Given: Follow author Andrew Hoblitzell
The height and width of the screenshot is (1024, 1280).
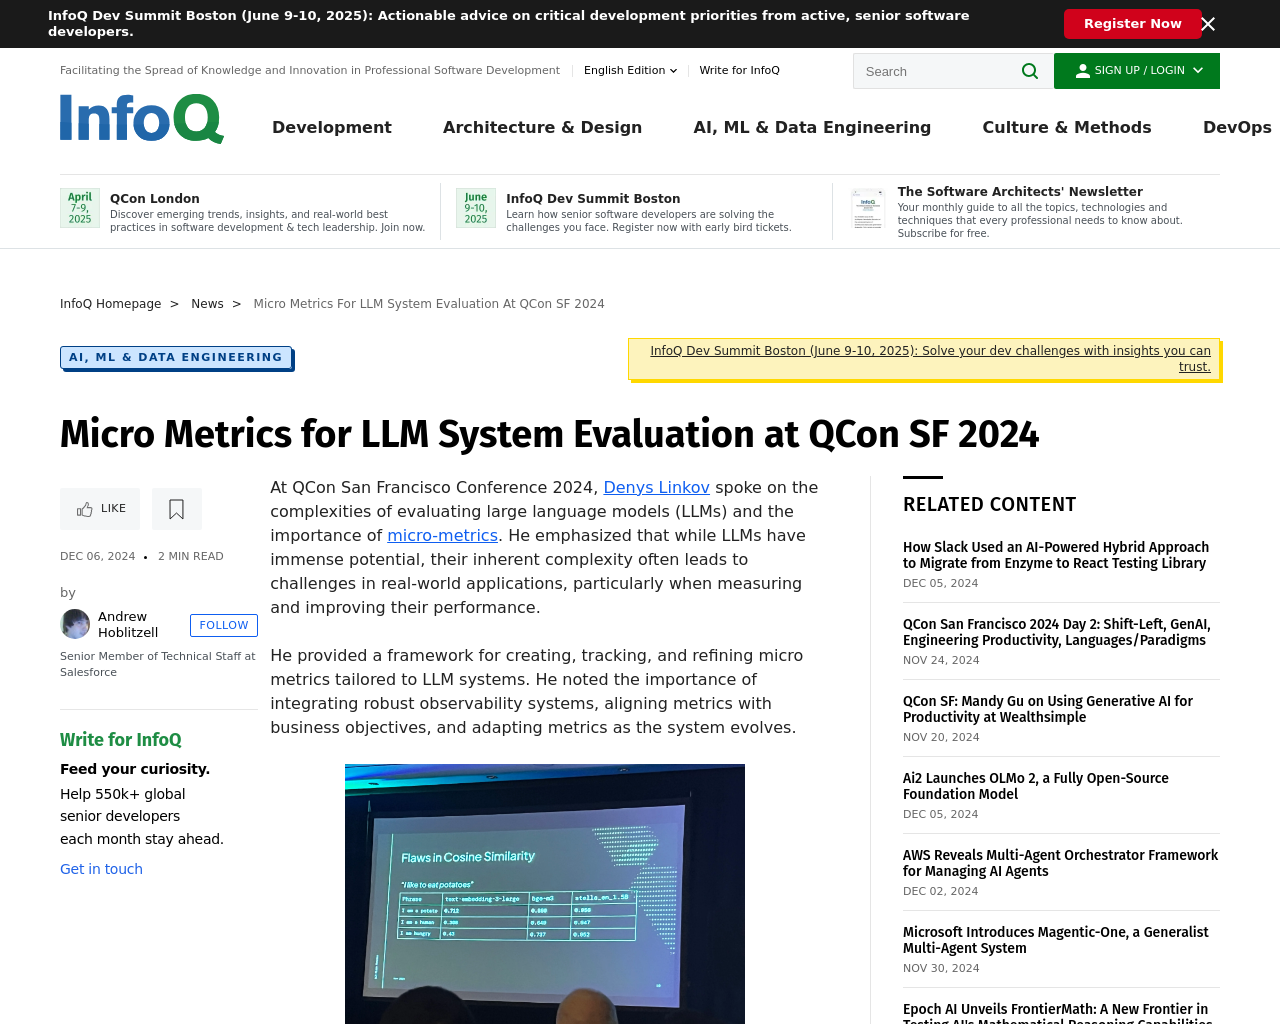Looking at the screenshot, I should (224, 625).
